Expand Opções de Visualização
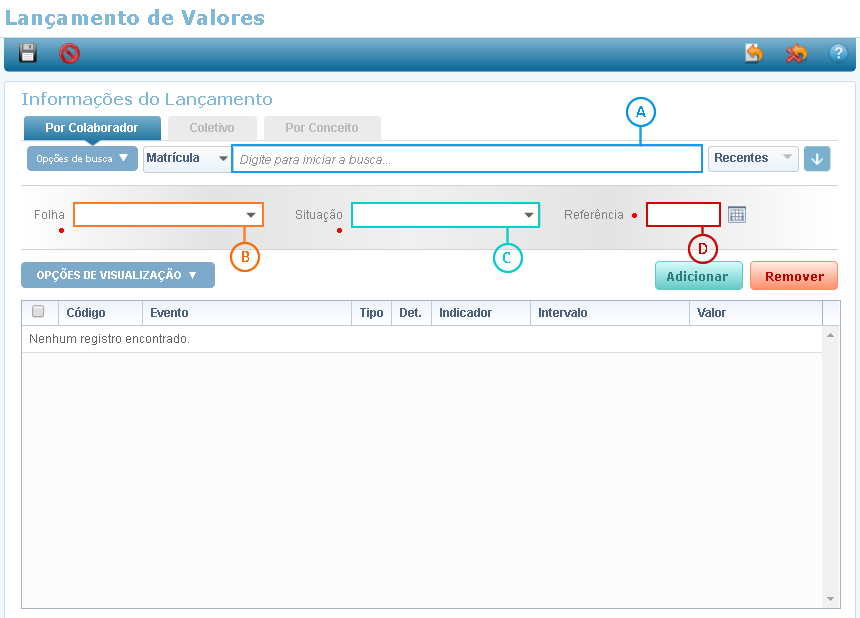This screenshot has height=618, width=860. coord(117,275)
